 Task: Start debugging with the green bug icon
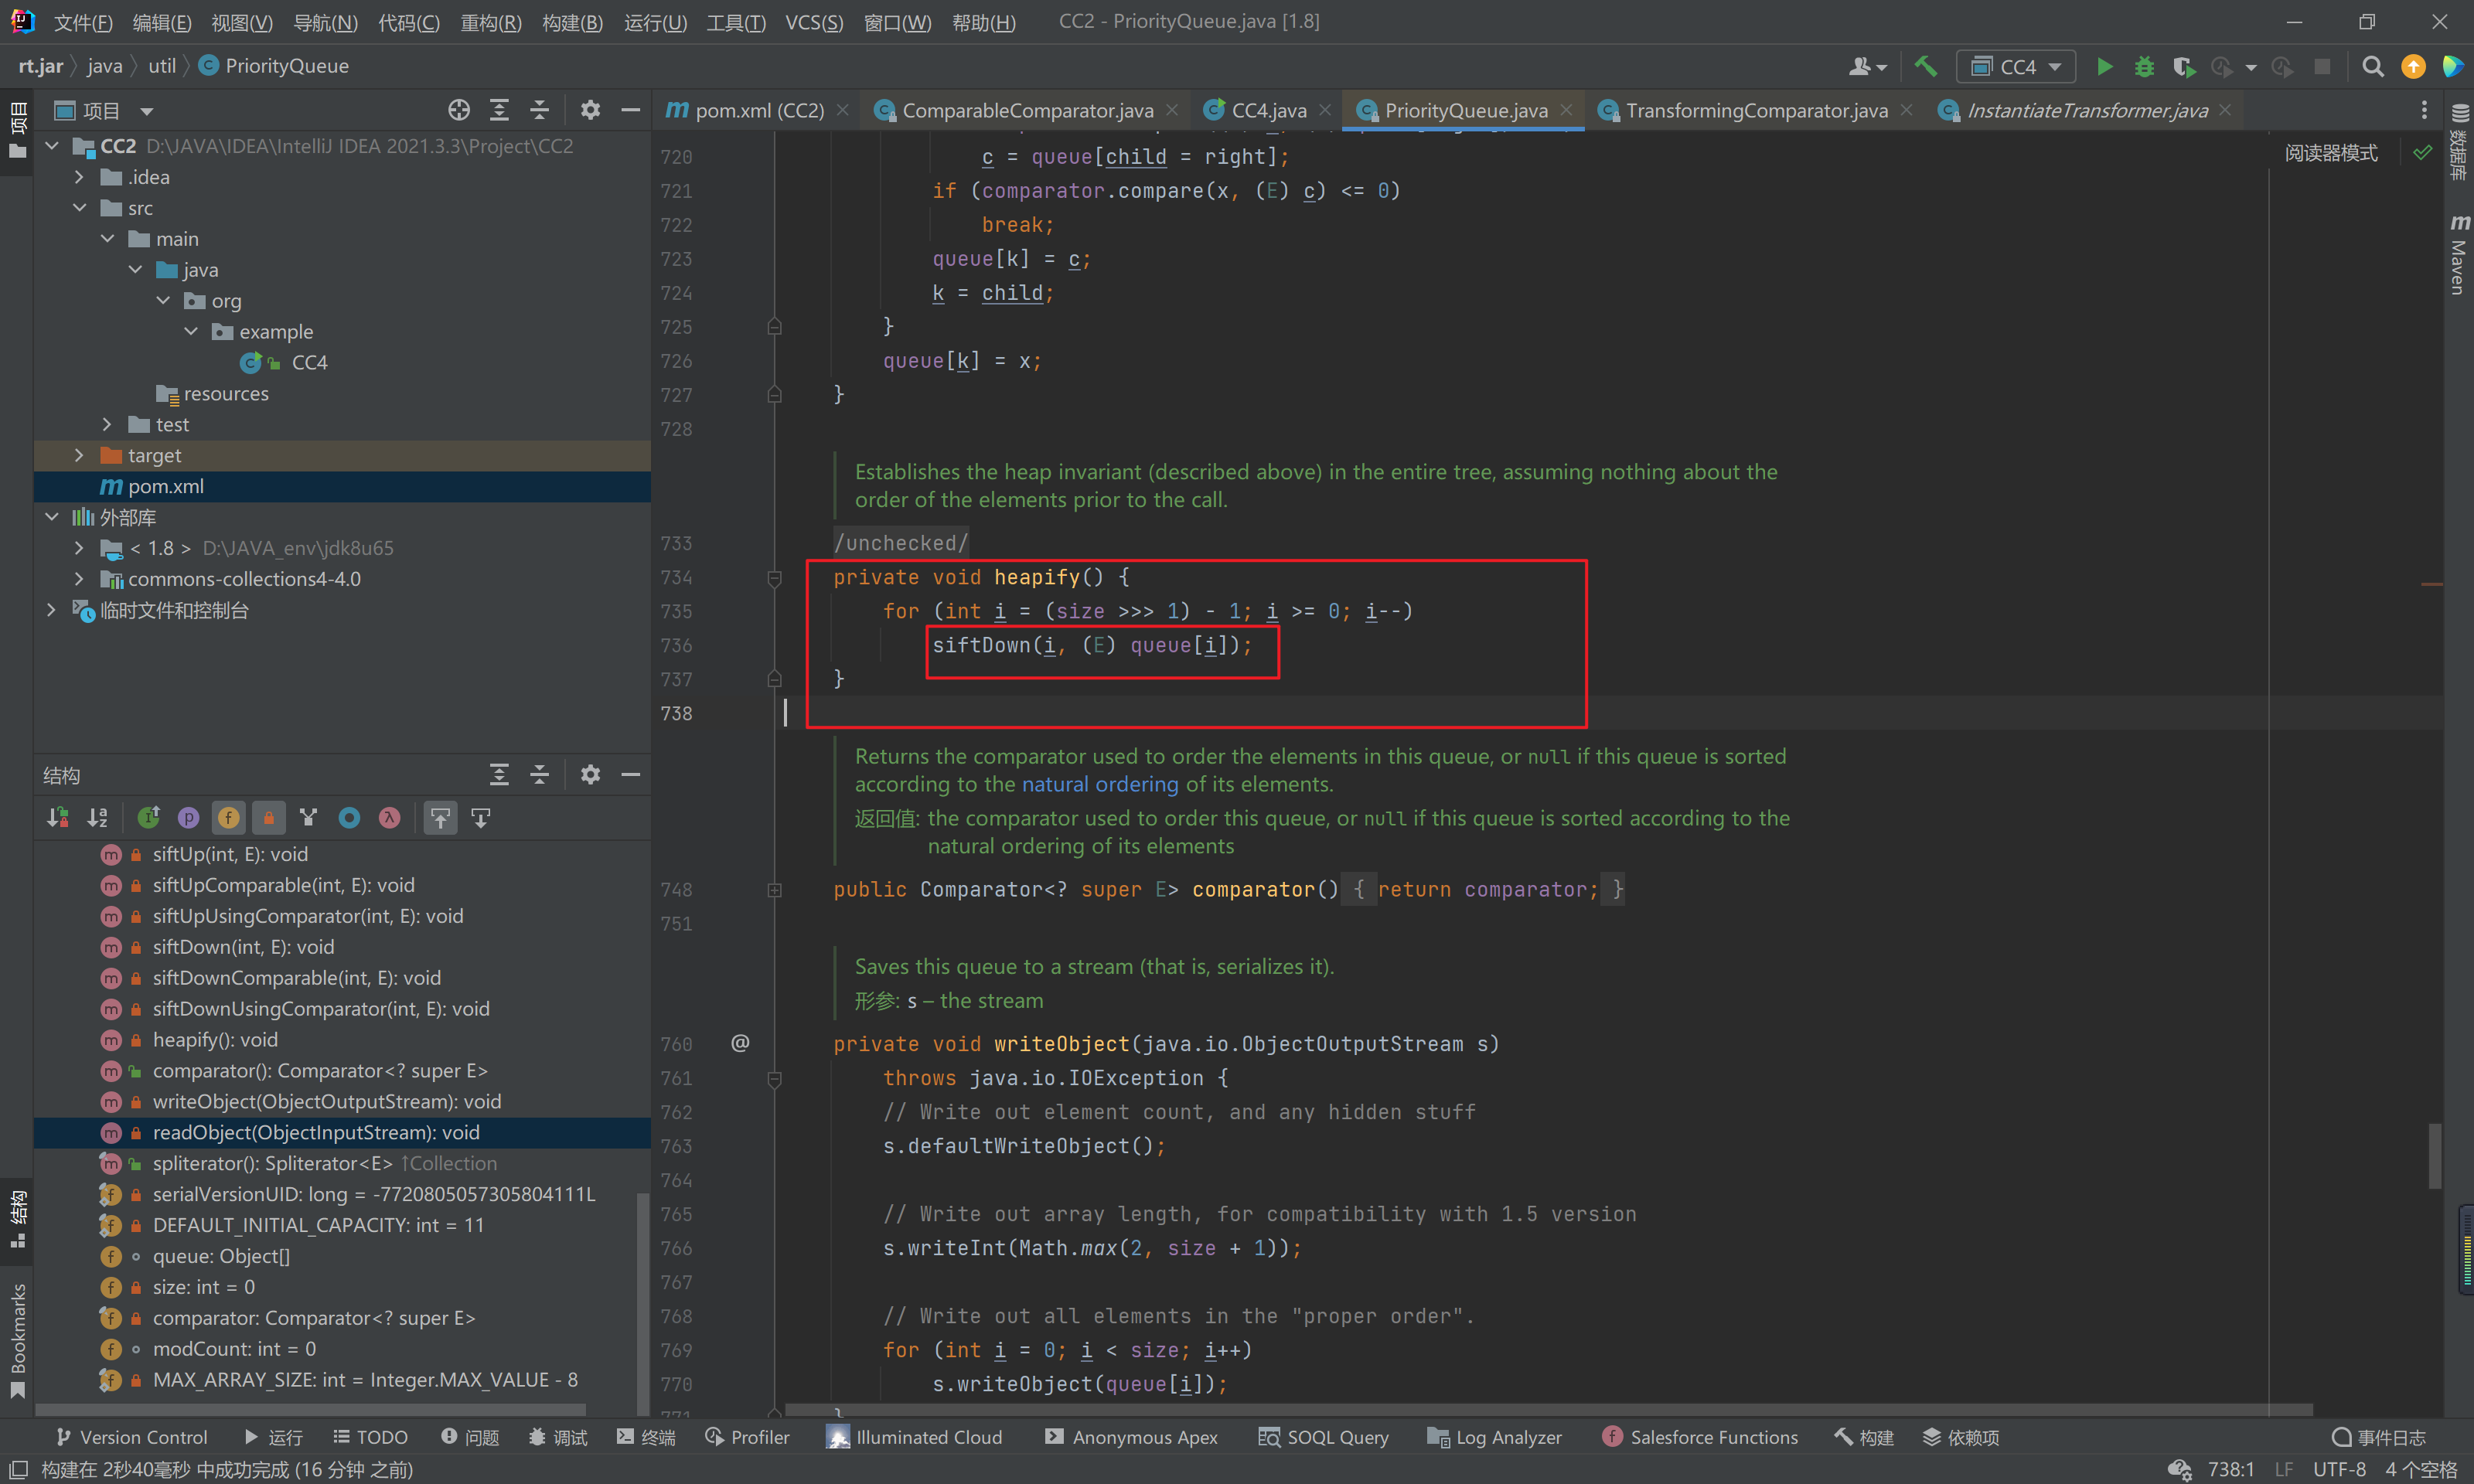point(2144,67)
